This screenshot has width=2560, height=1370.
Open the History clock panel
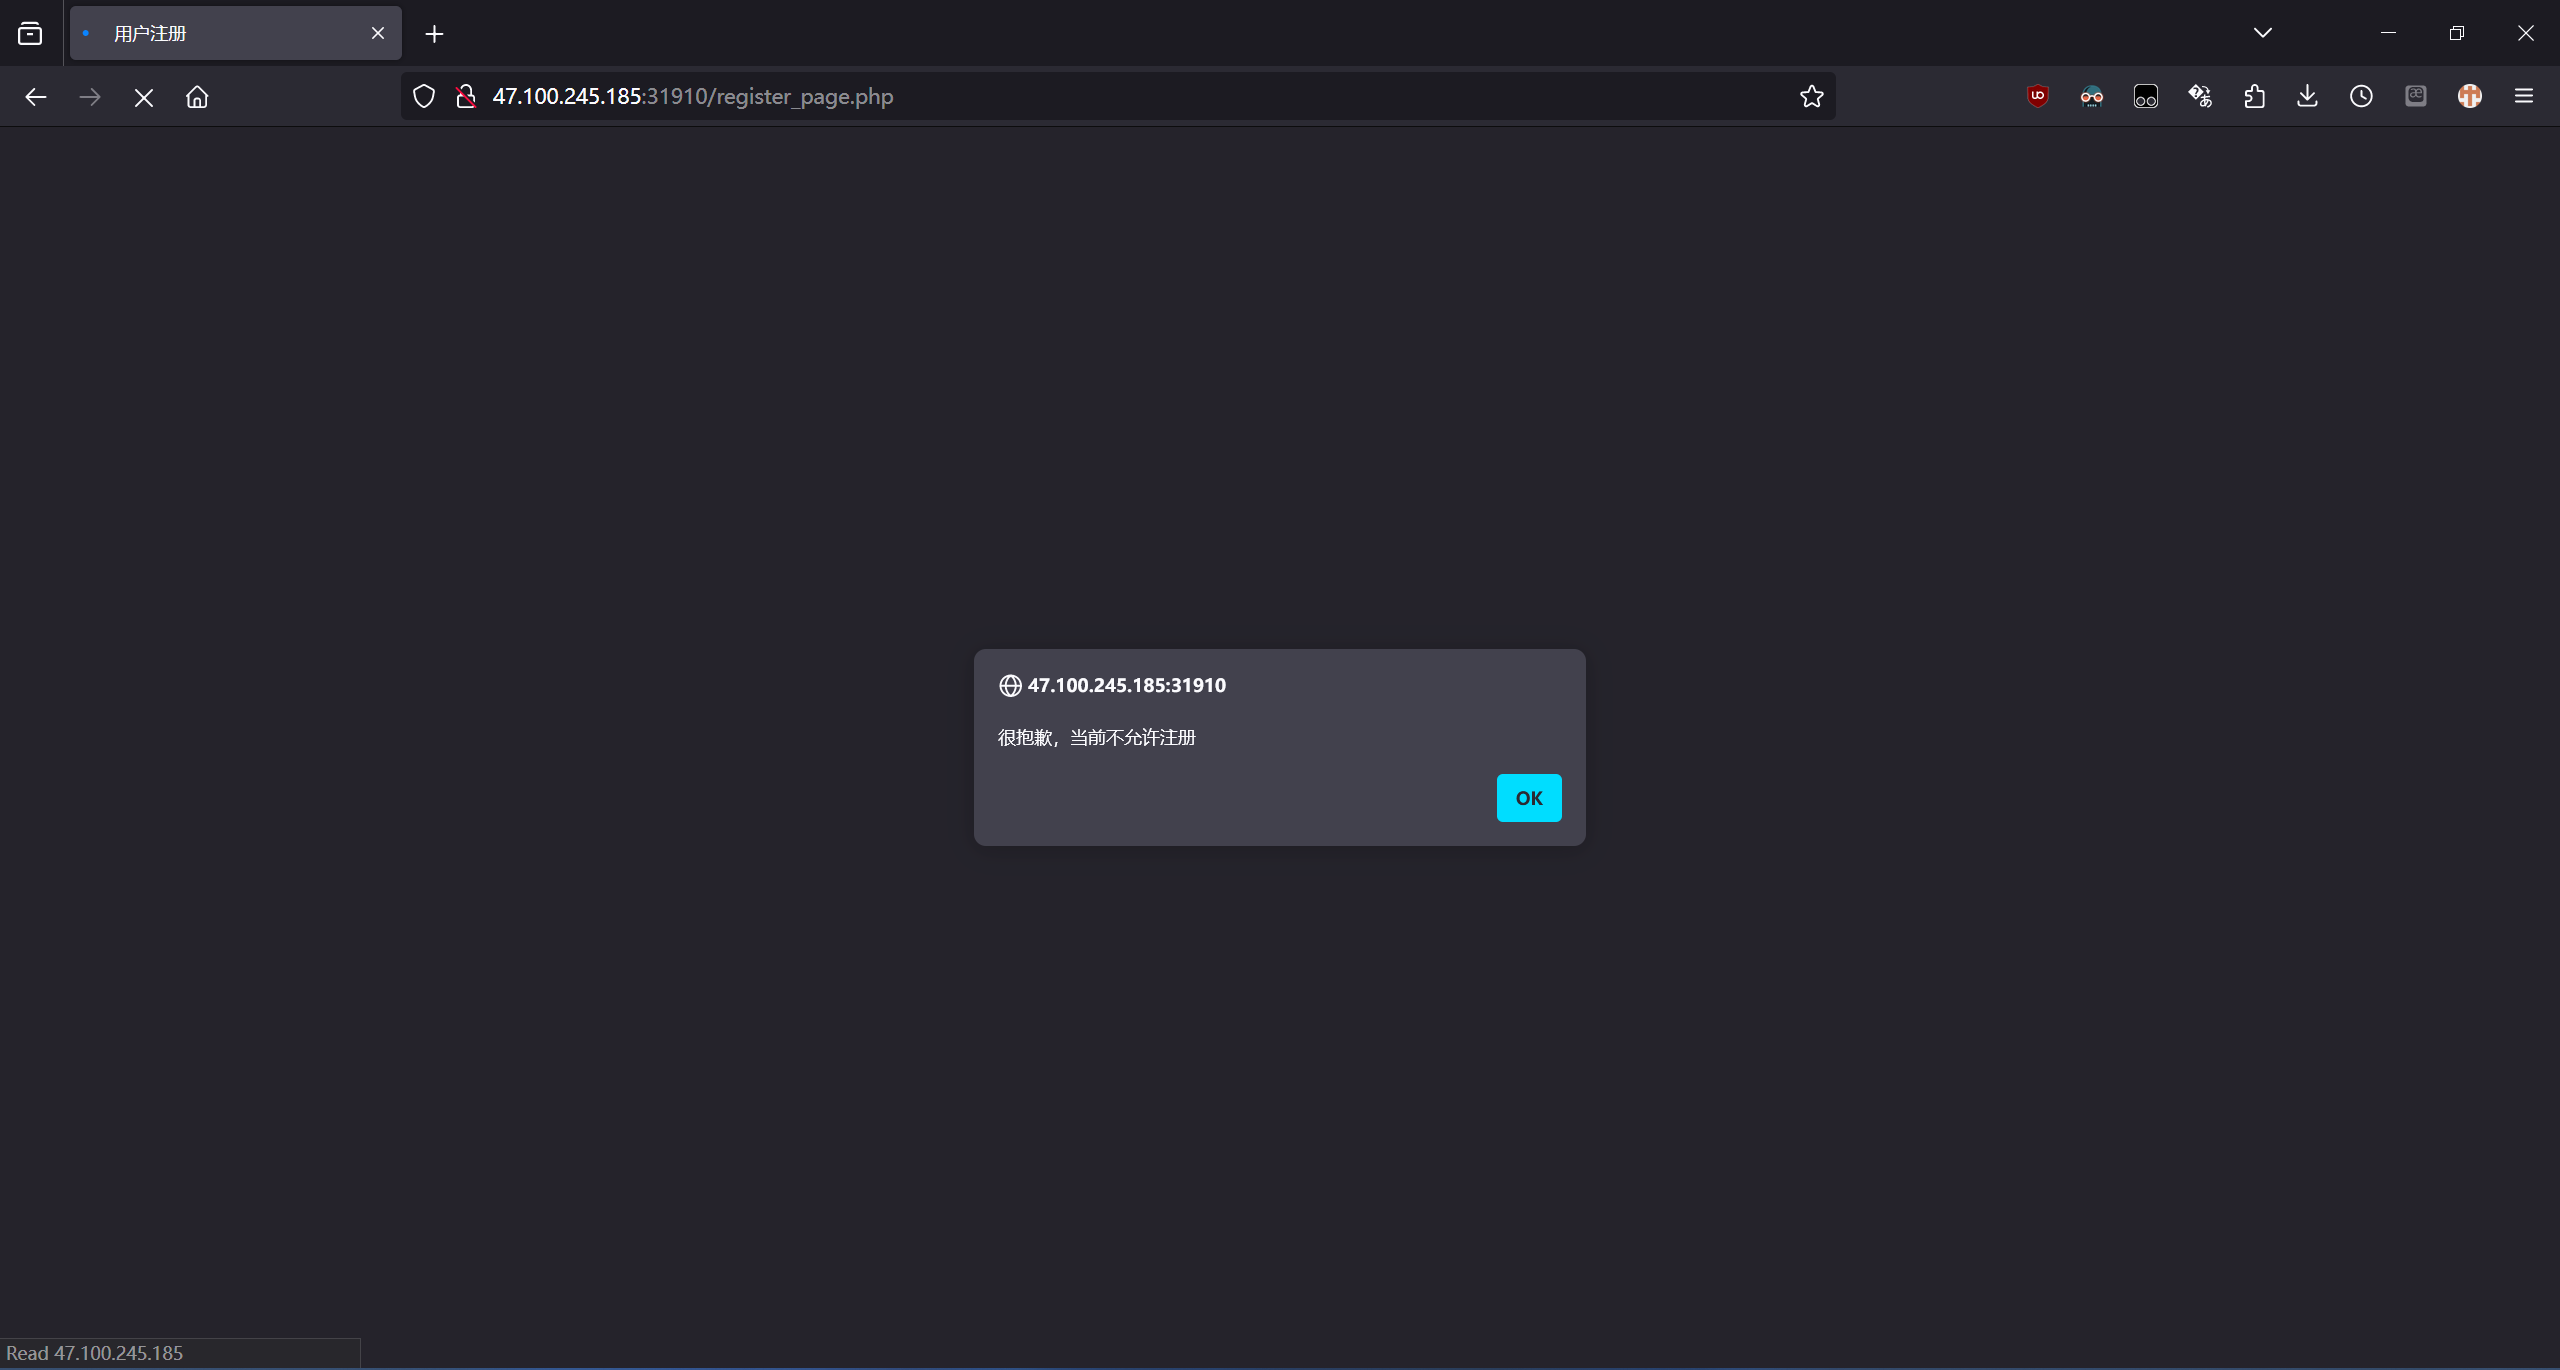click(2361, 96)
